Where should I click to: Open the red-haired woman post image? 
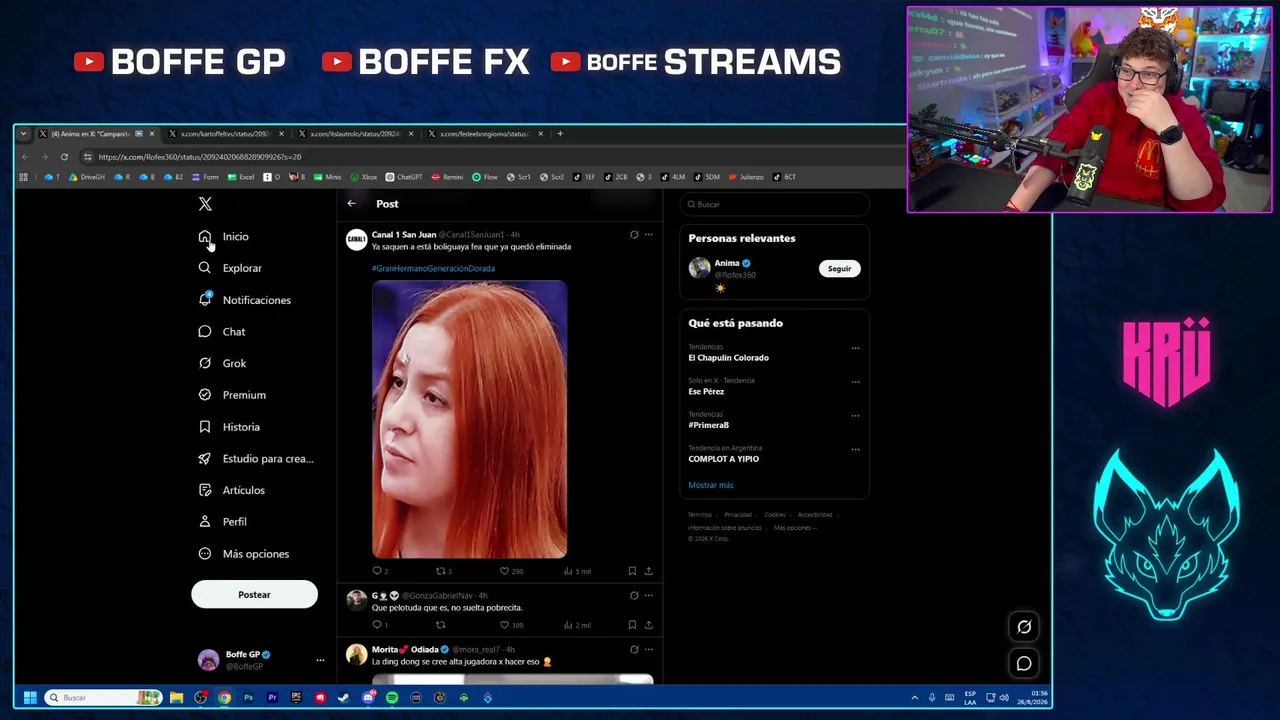coord(469,419)
